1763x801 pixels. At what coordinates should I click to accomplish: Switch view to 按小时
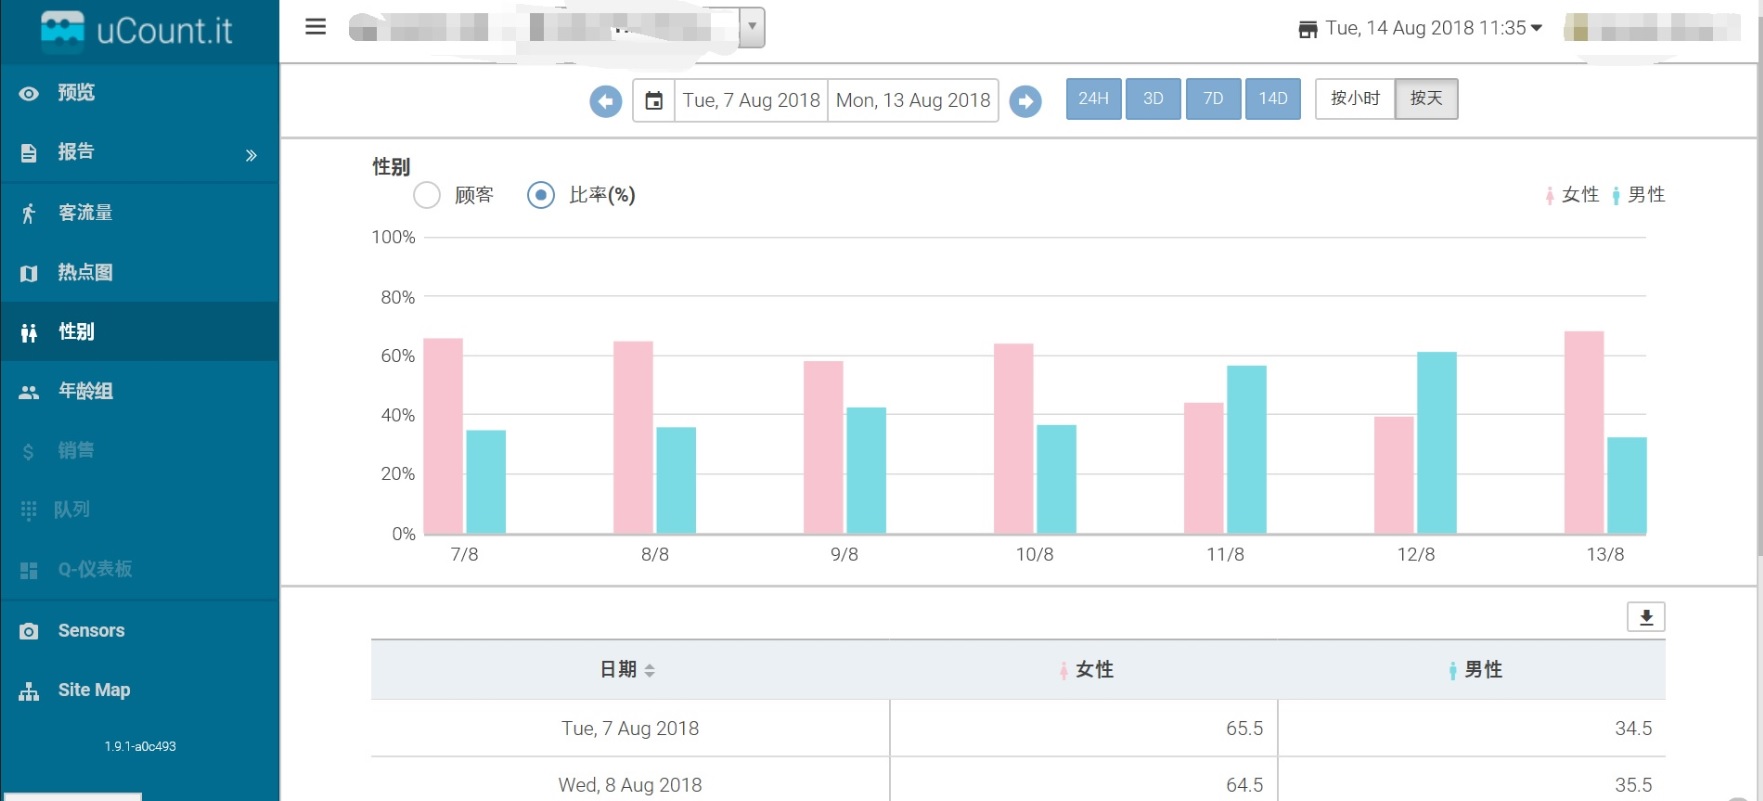coord(1355,99)
